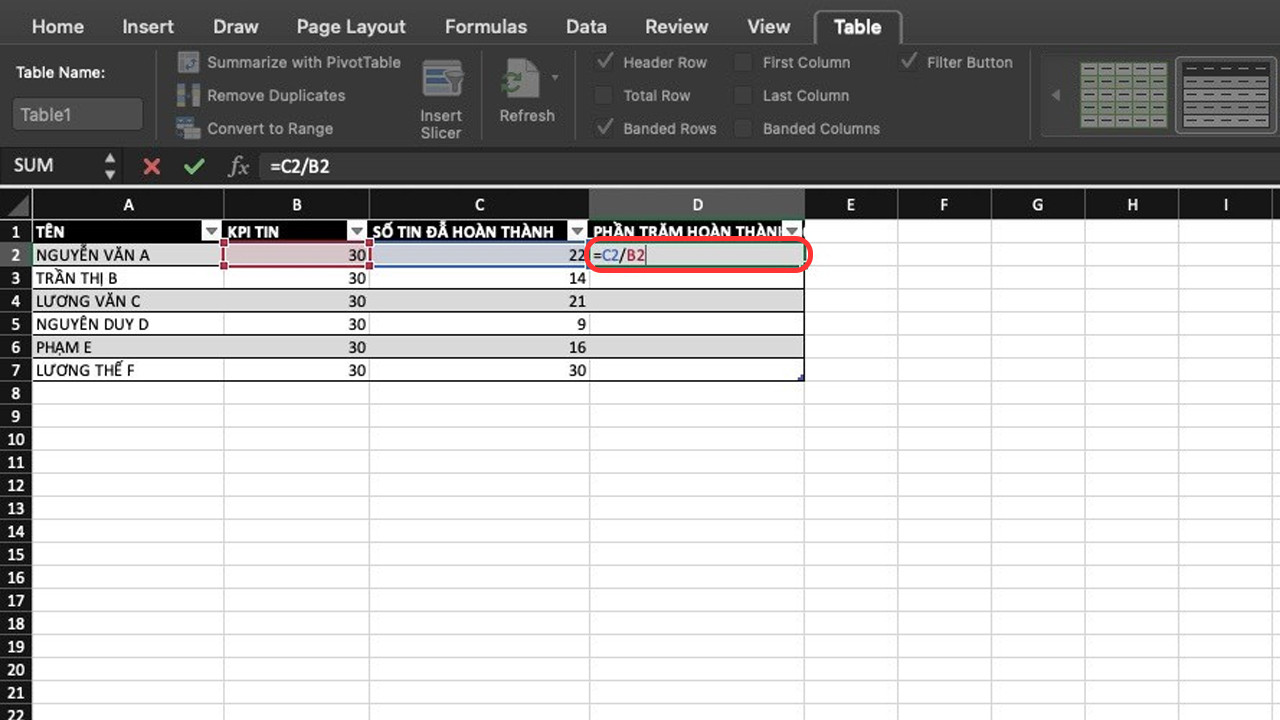Switch to the Insert tab

(x=148, y=27)
